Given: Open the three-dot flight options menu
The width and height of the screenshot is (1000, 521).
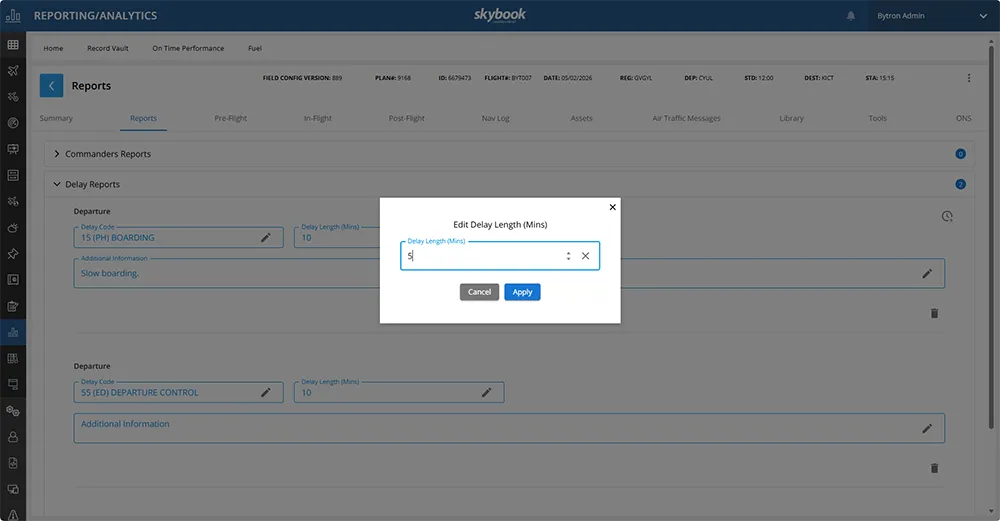Looking at the screenshot, I should click(968, 78).
